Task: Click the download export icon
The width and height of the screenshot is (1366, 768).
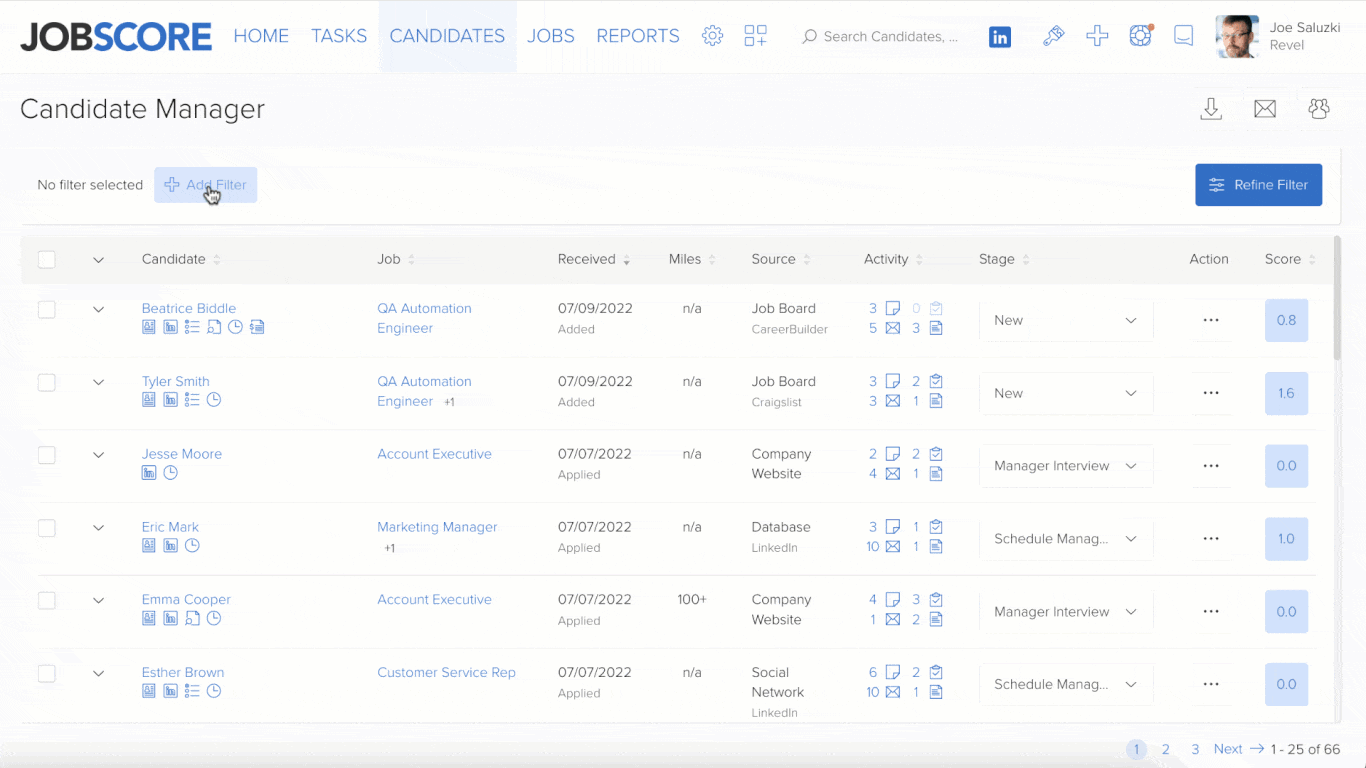Action: 1211,109
